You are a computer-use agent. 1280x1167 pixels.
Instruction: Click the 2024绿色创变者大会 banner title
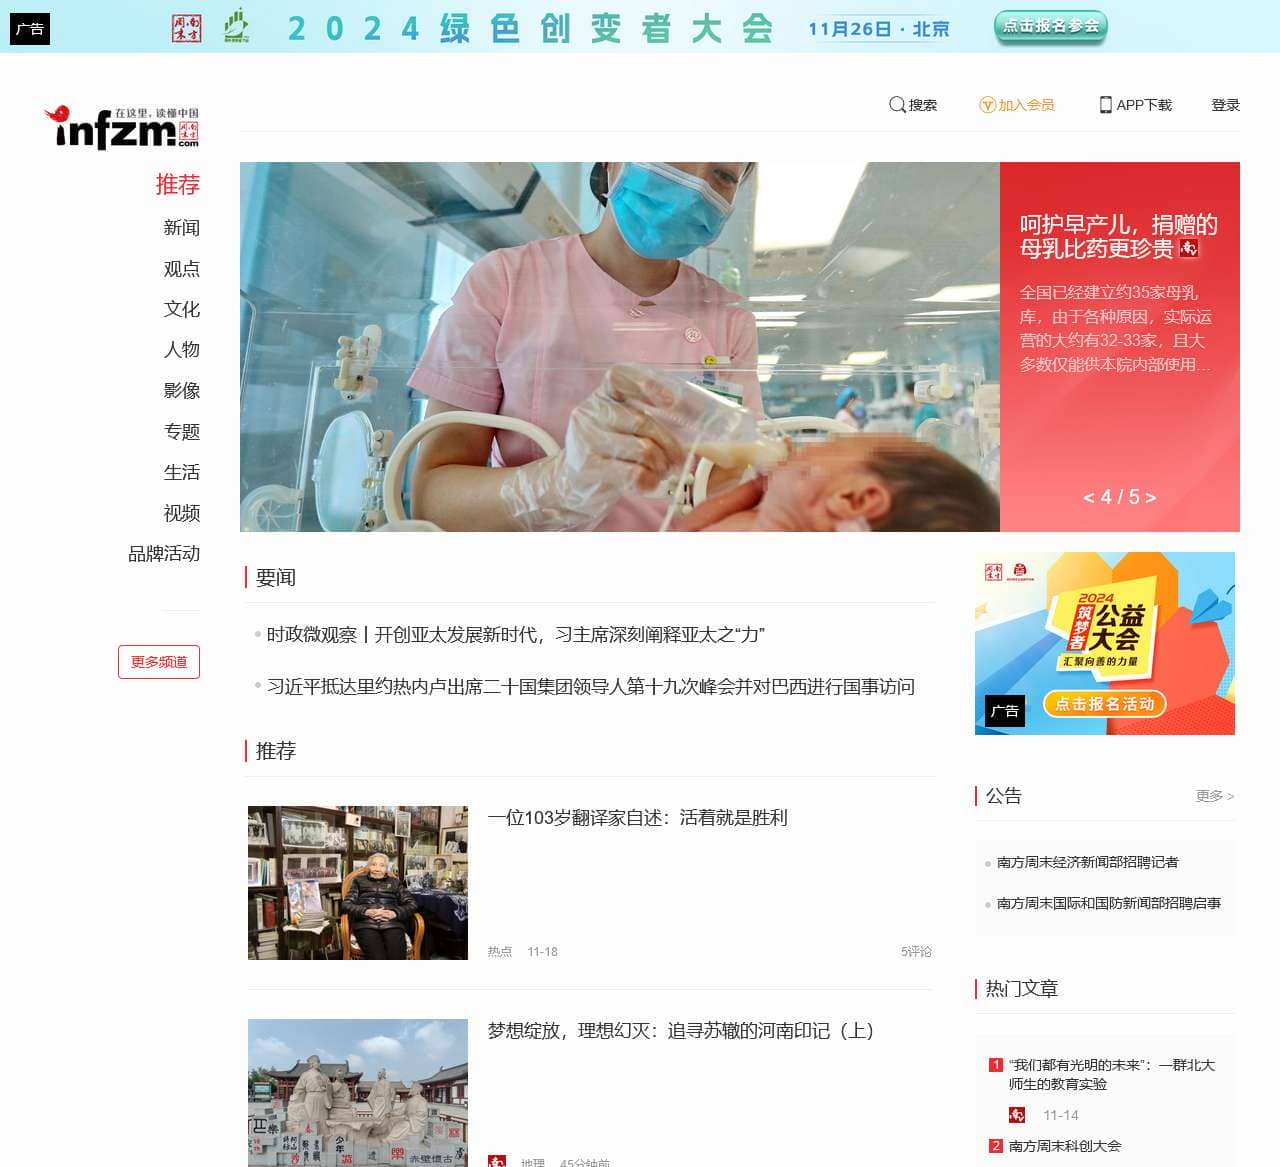(530, 28)
